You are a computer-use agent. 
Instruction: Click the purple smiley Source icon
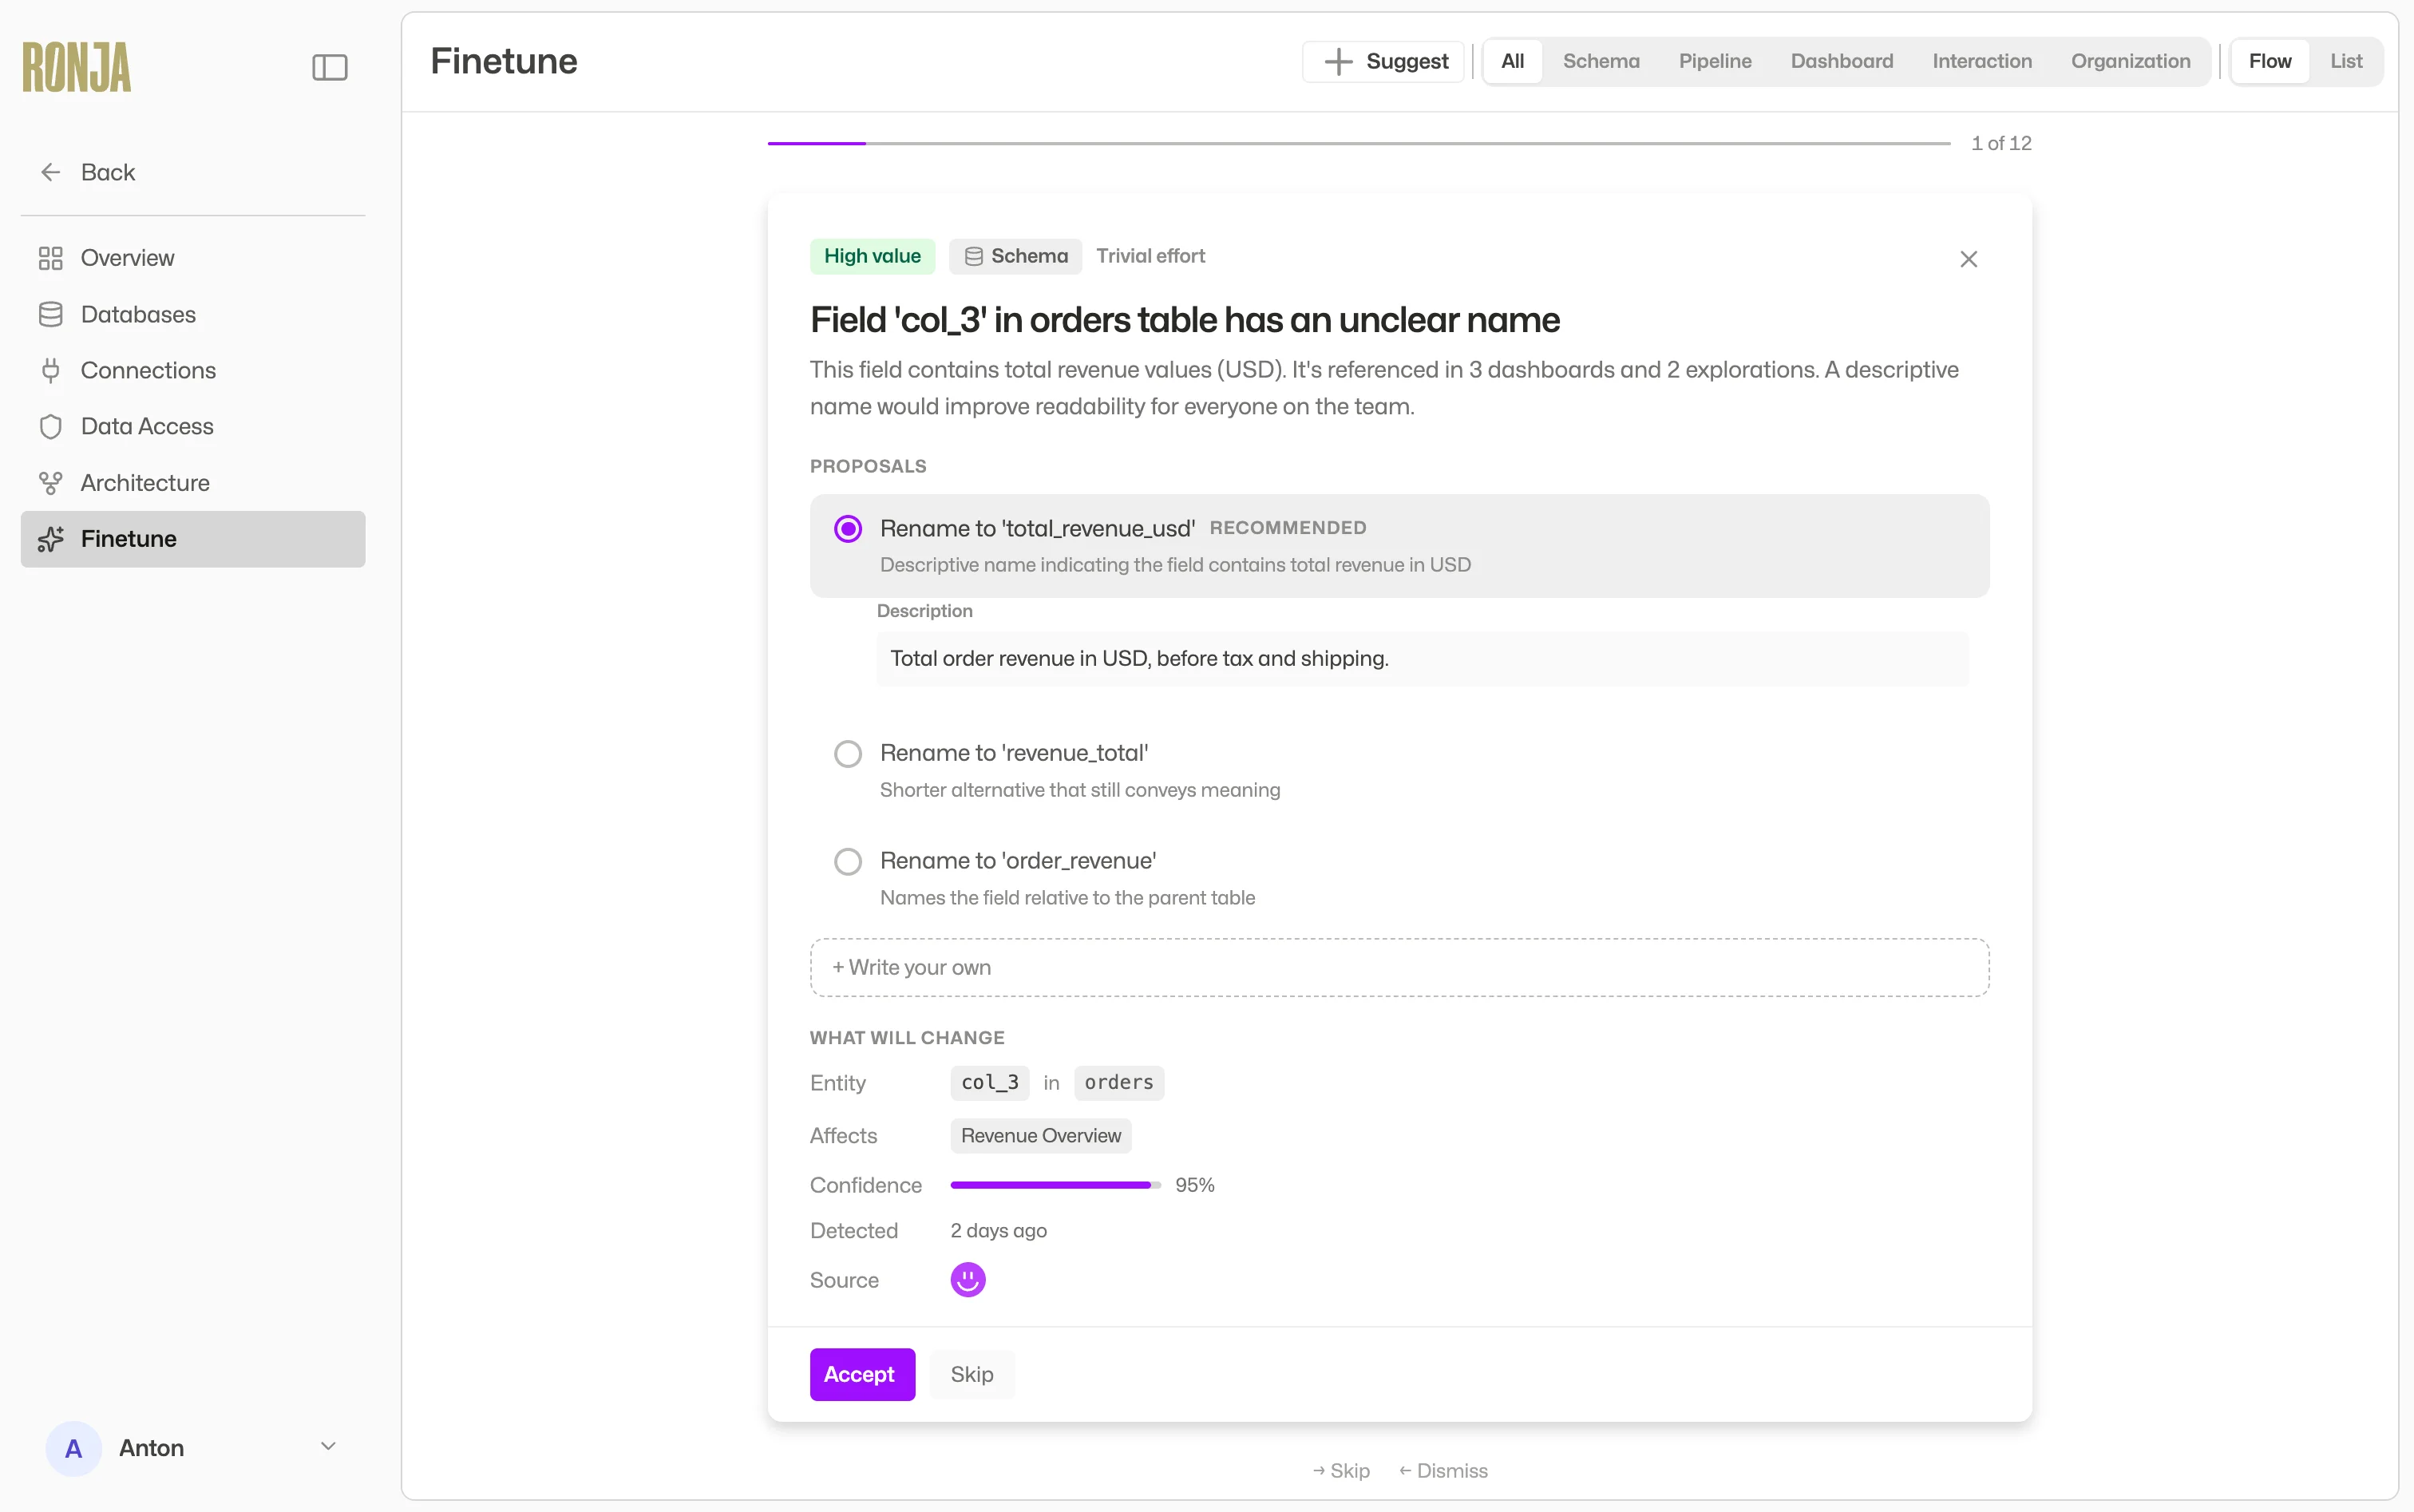[967, 1279]
